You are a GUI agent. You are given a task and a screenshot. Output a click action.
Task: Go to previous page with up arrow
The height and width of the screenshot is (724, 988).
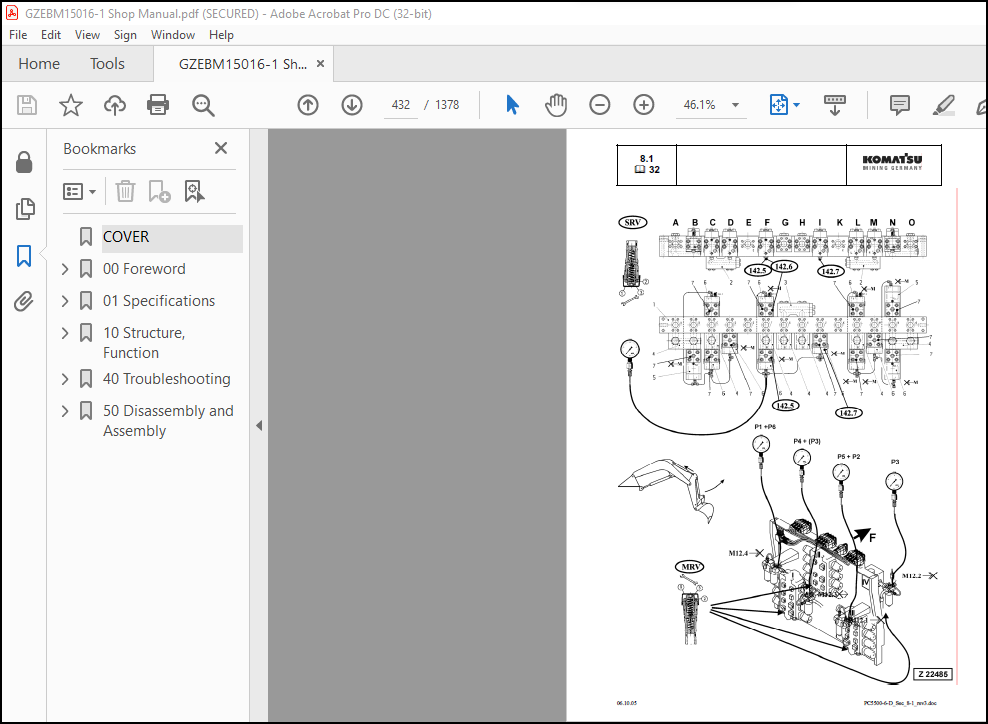pos(308,105)
